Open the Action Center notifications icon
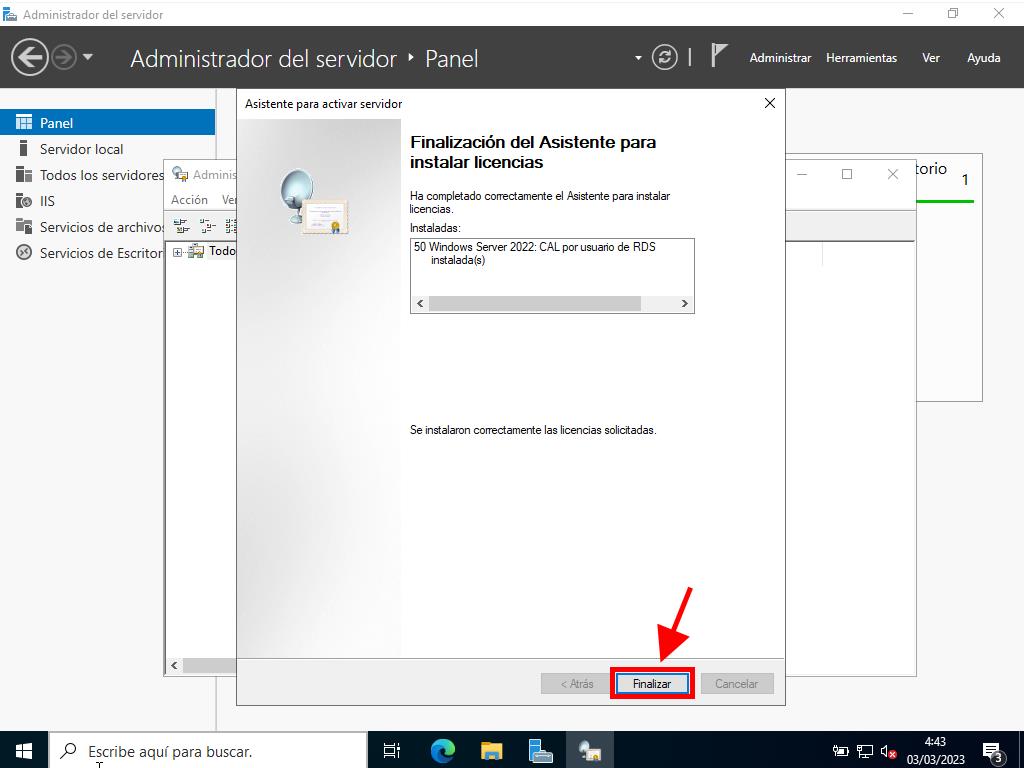The height and width of the screenshot is (768, 1024). [993, 751]
